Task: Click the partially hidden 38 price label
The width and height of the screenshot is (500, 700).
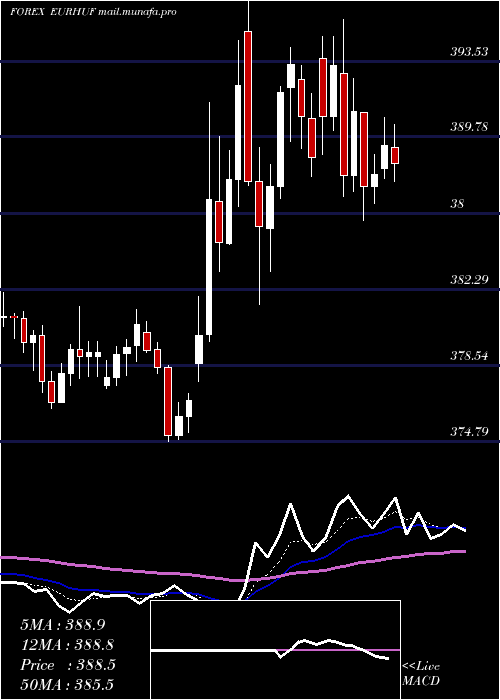Action: (x=457, y=204)
